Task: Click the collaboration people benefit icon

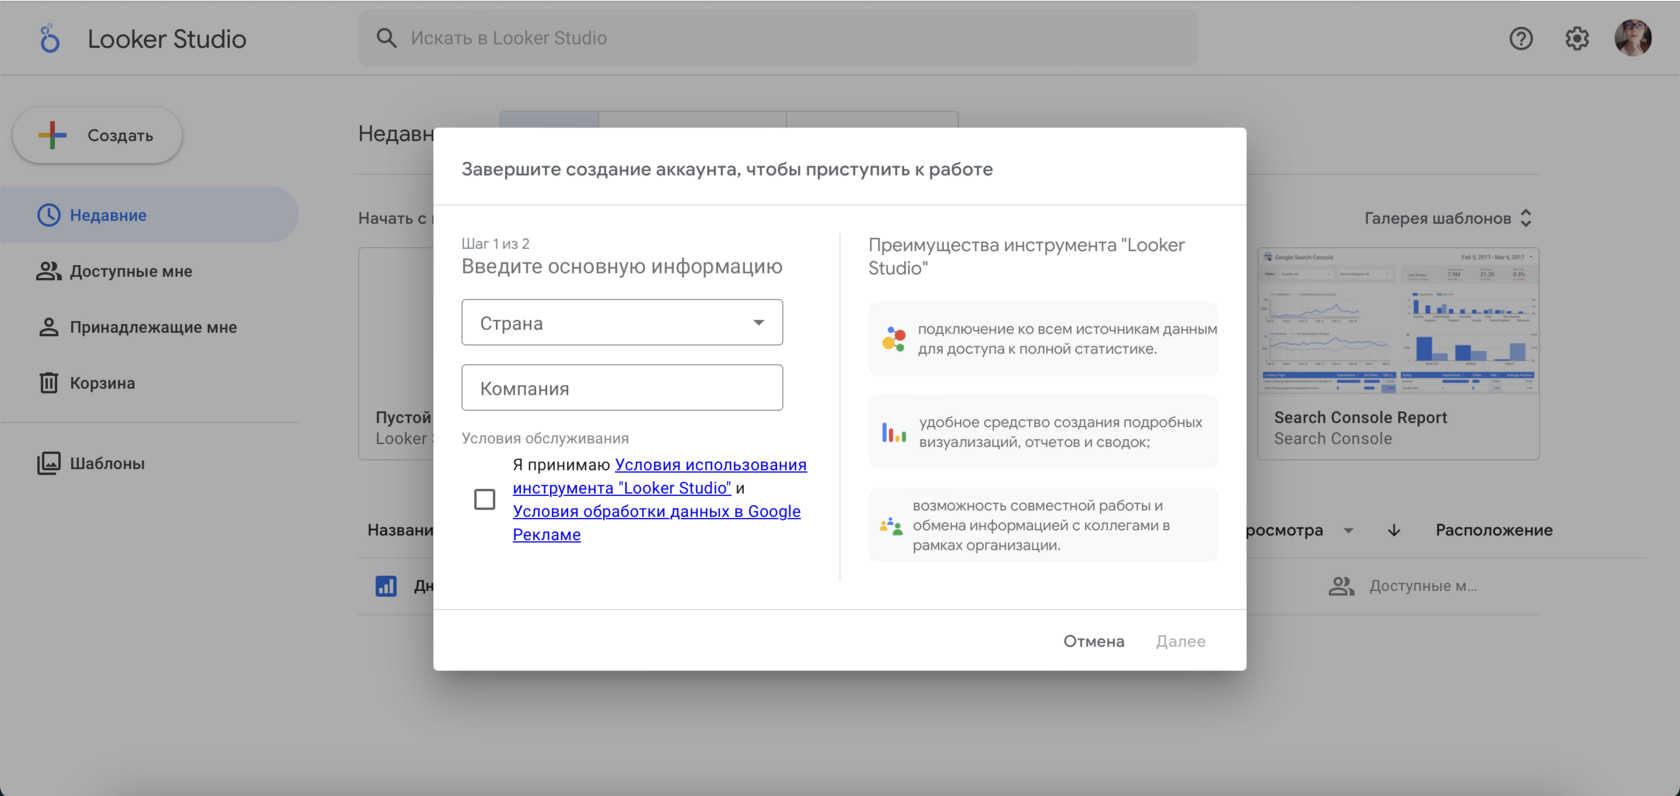Action: point(891,525)
